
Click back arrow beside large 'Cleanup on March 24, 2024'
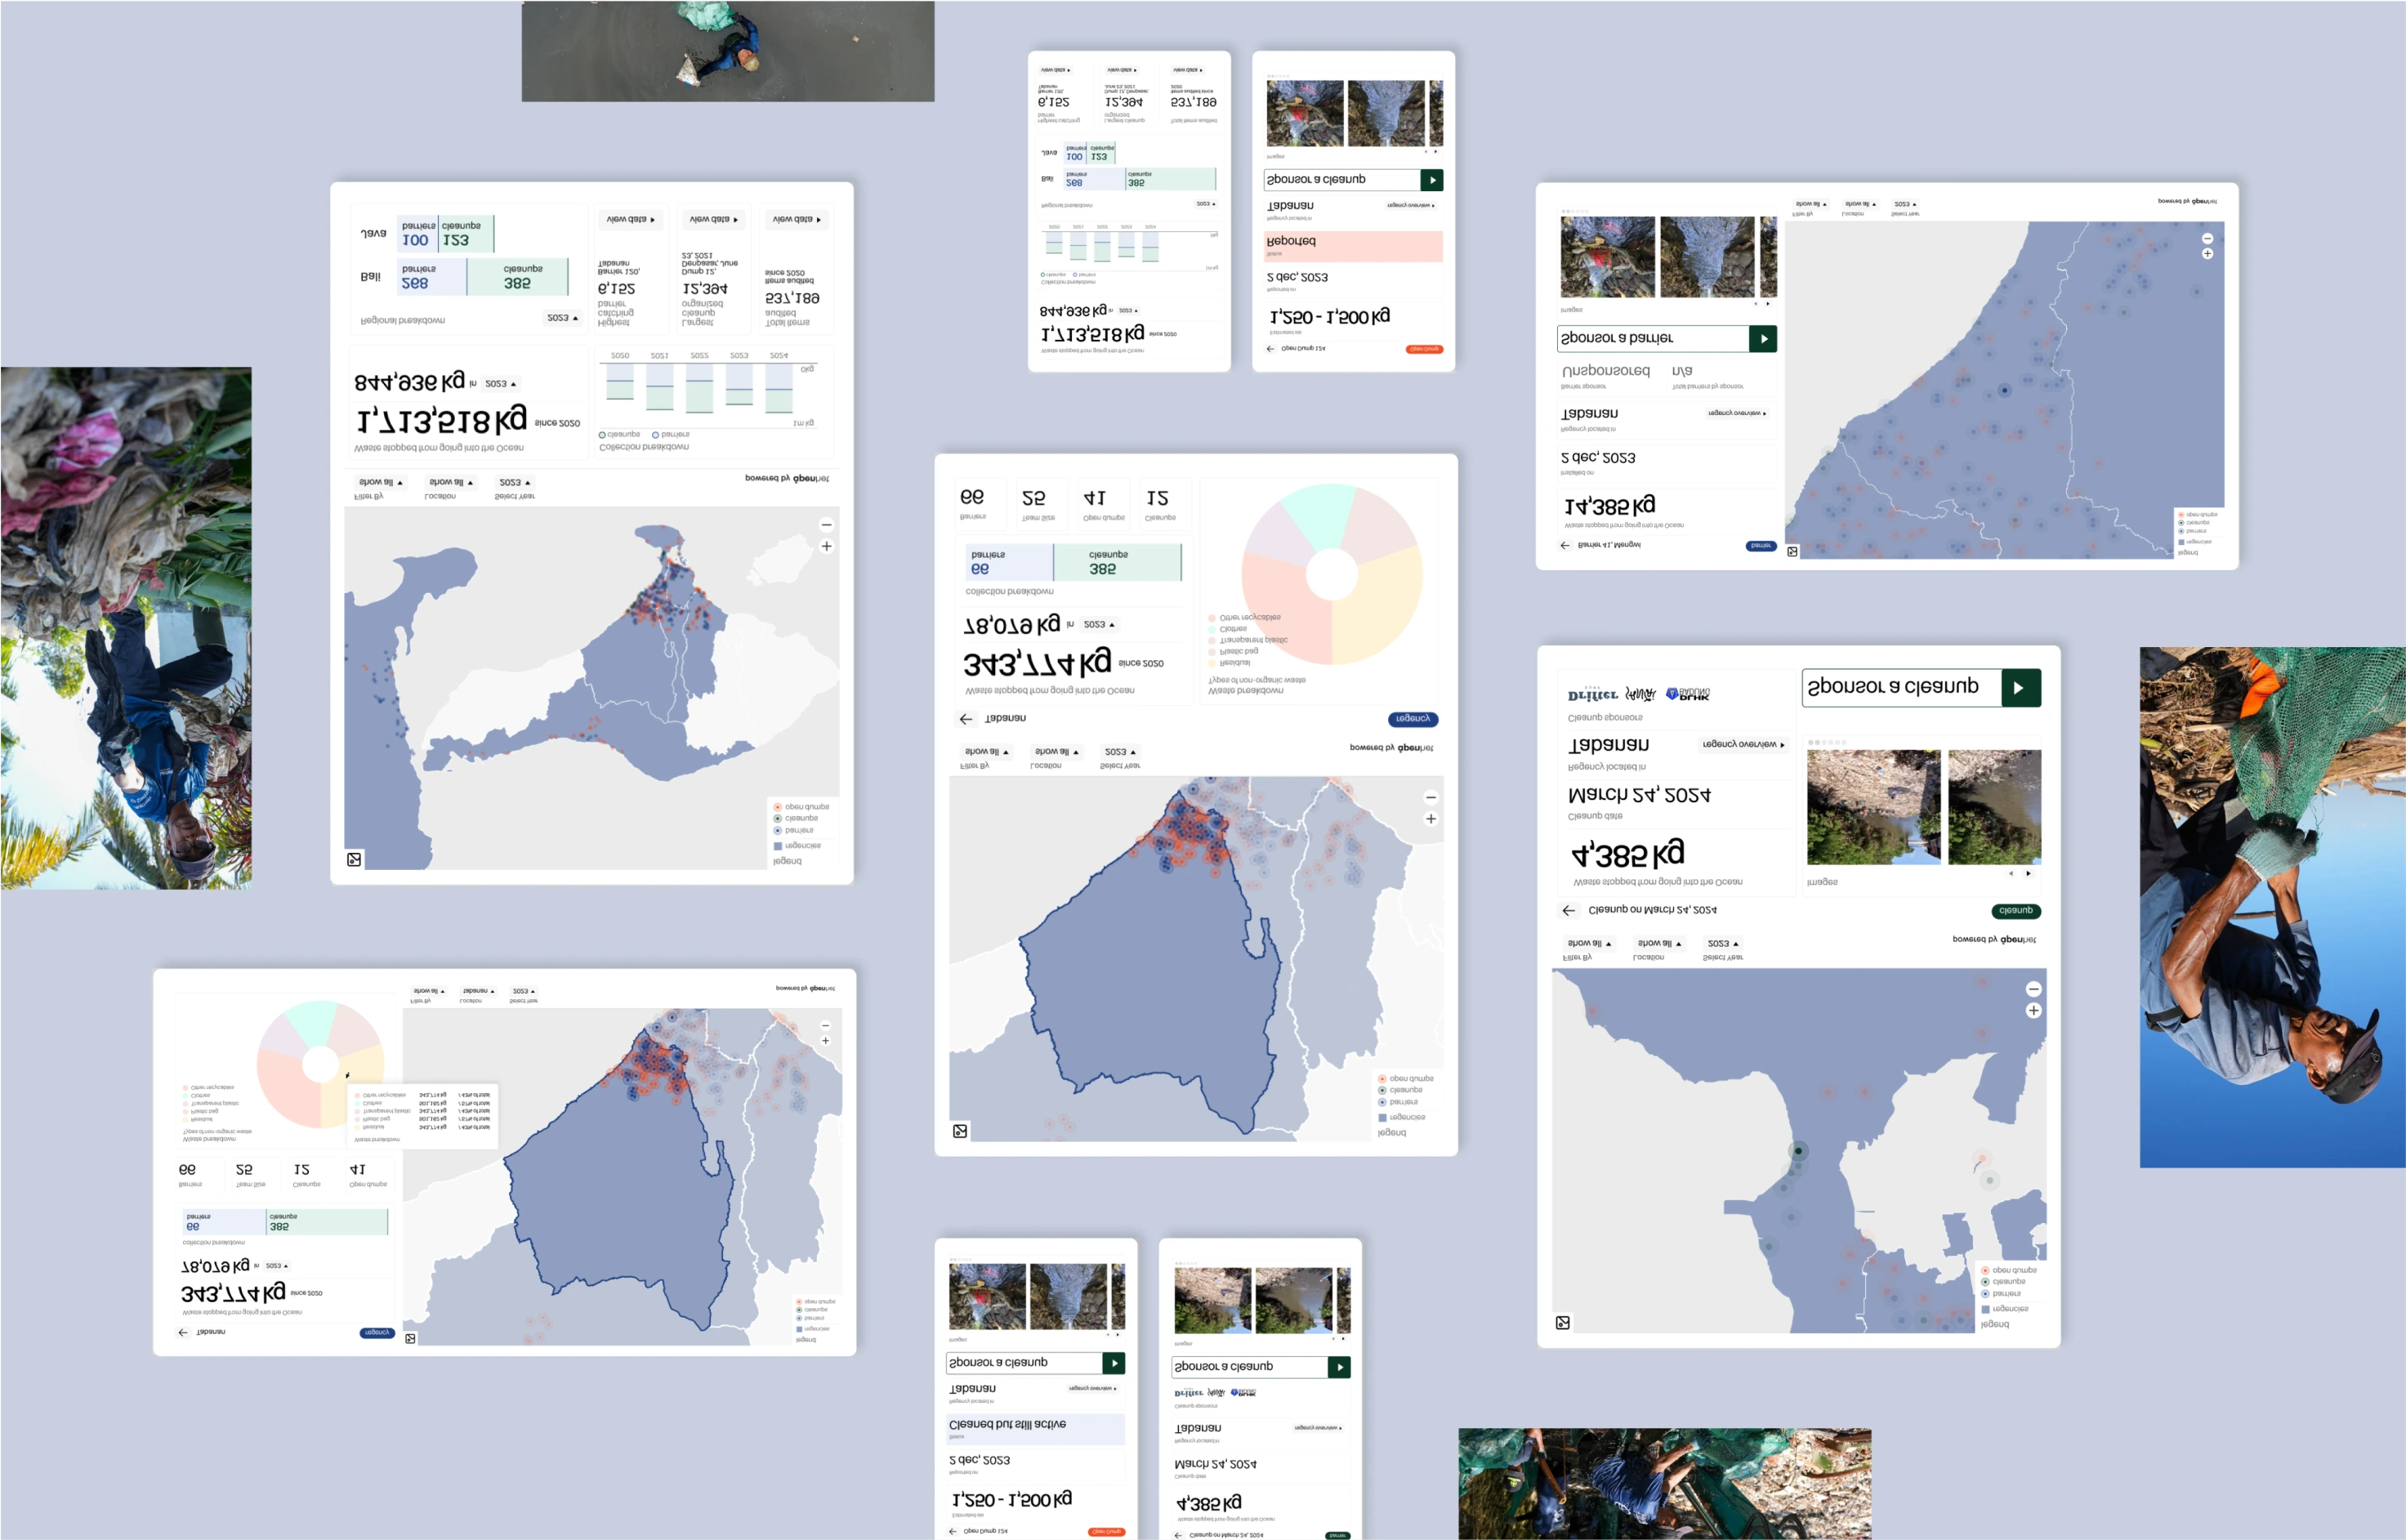click(x=1568, y=910)
